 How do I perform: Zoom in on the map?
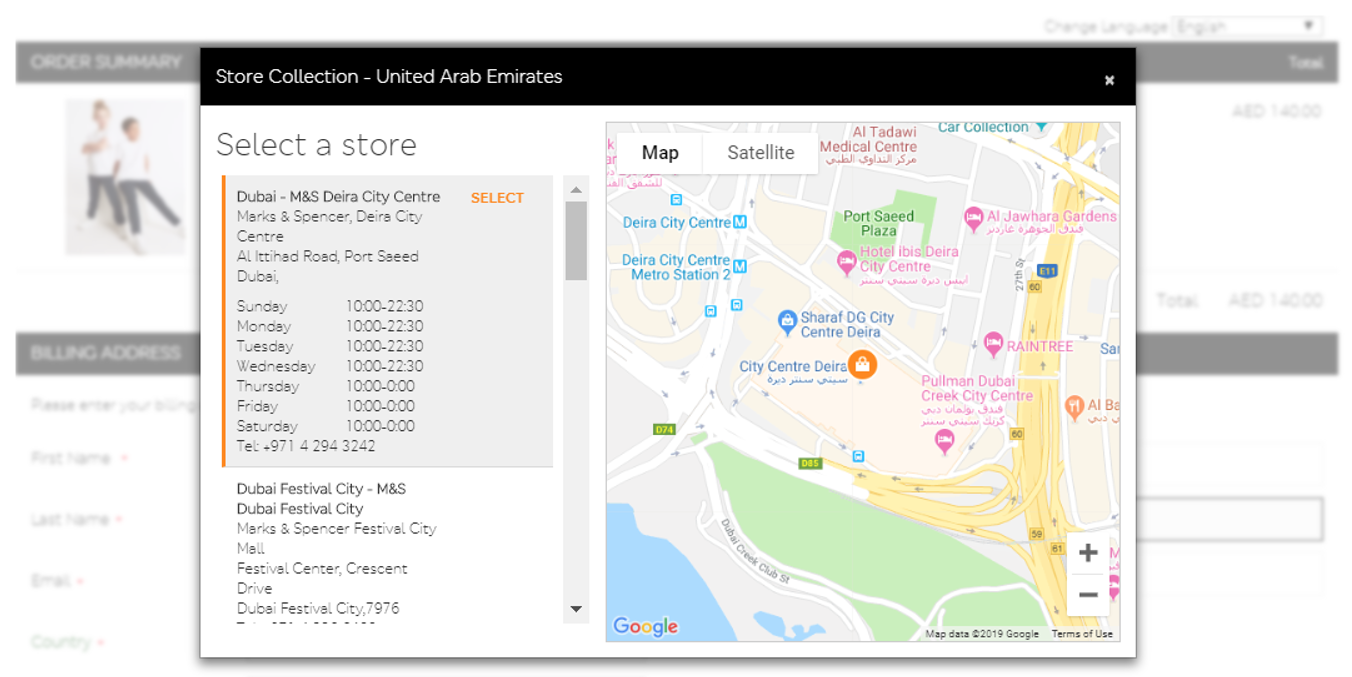click(1088, 552)
